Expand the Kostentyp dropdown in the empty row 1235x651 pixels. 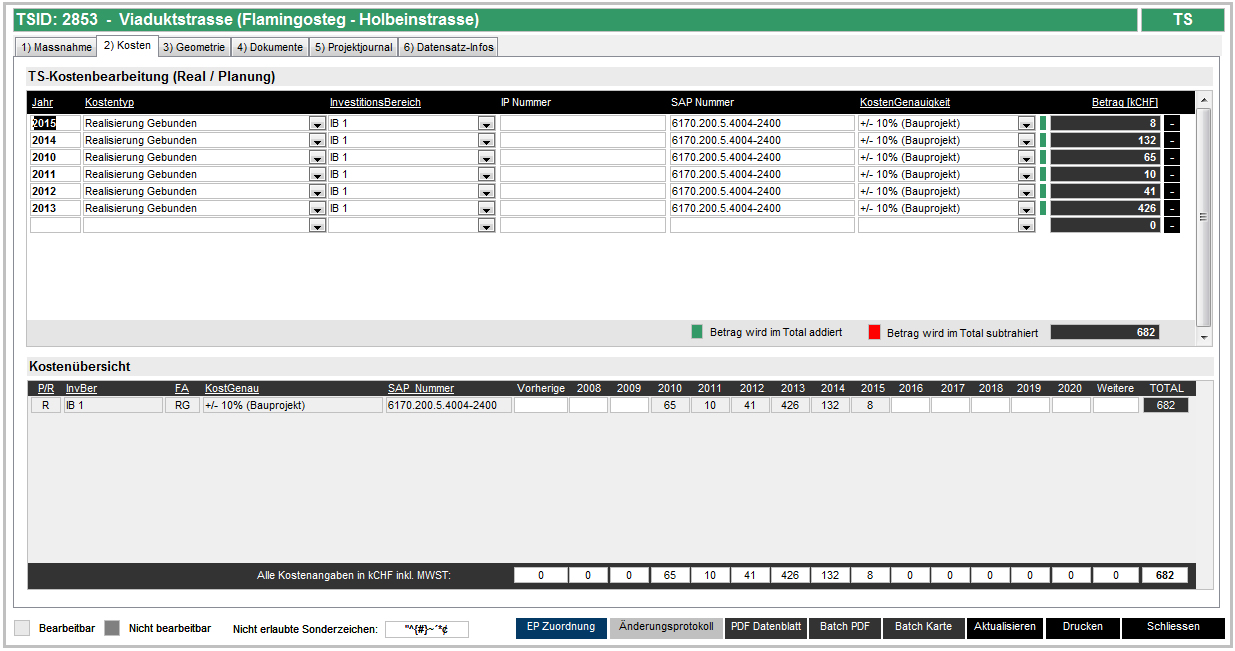[317, 226]
